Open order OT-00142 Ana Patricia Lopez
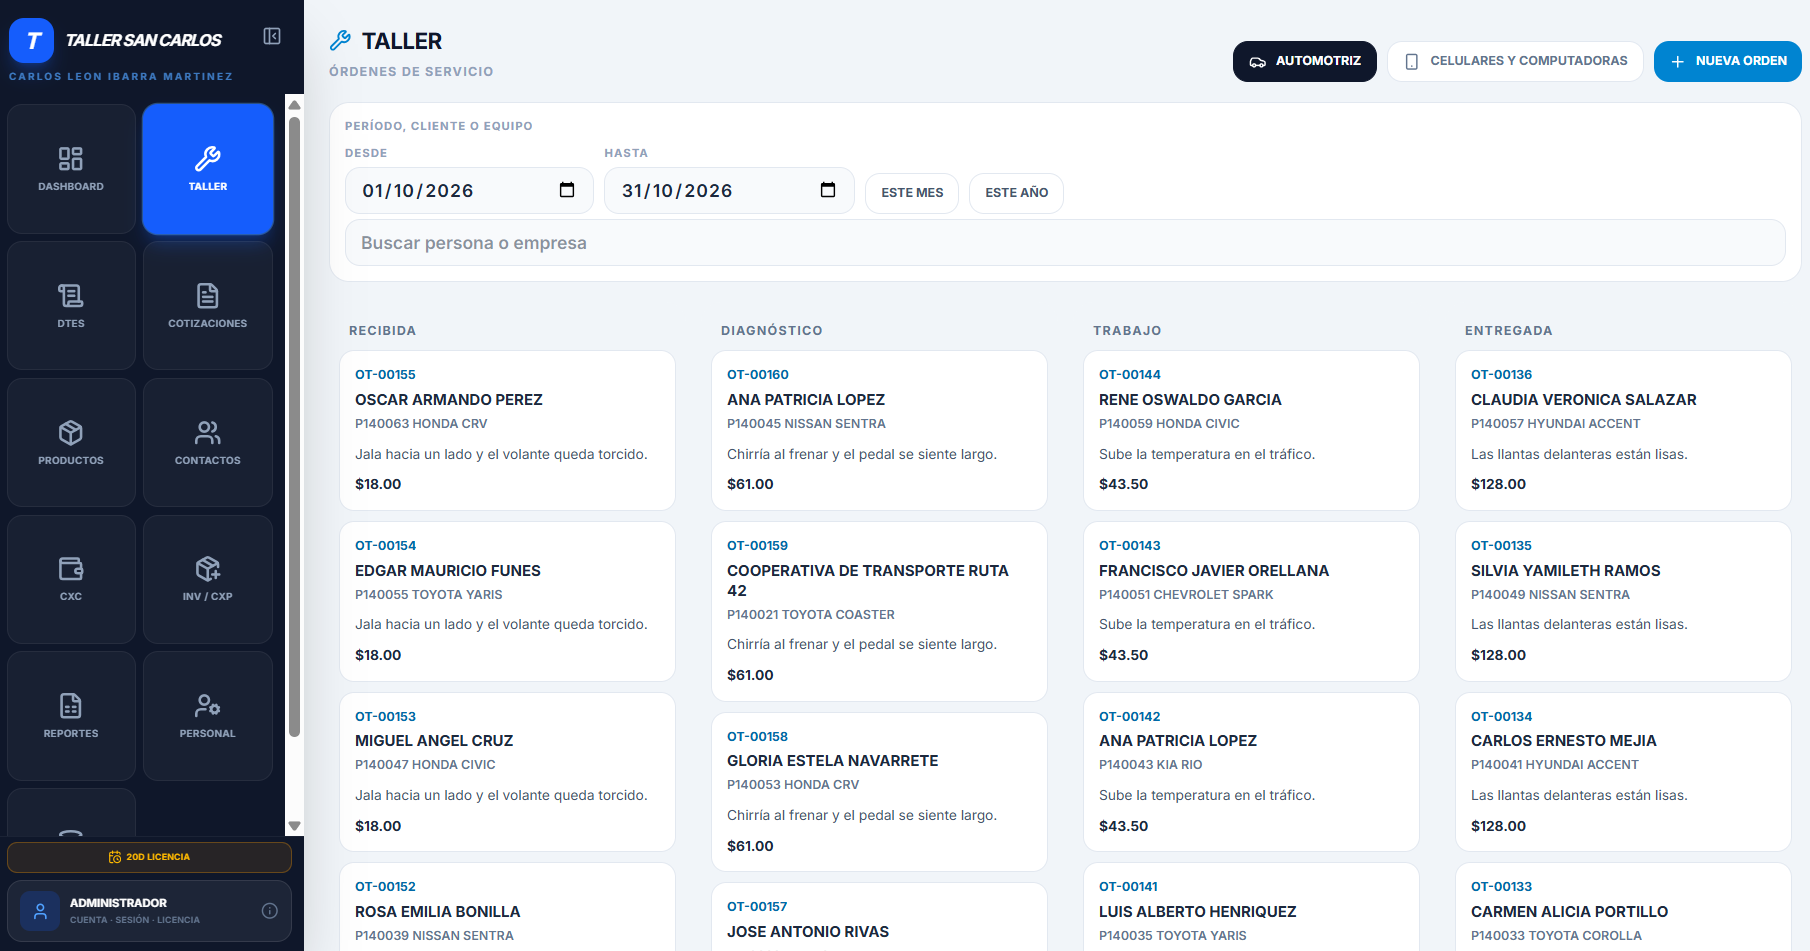This screenshot has height=951, width=1810. [x=1251, y=772]
